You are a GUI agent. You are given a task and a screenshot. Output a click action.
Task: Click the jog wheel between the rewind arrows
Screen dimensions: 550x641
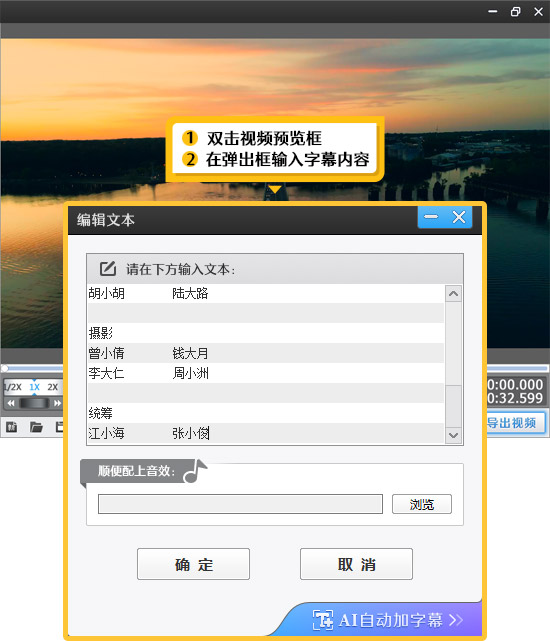(x=34, y=403)
